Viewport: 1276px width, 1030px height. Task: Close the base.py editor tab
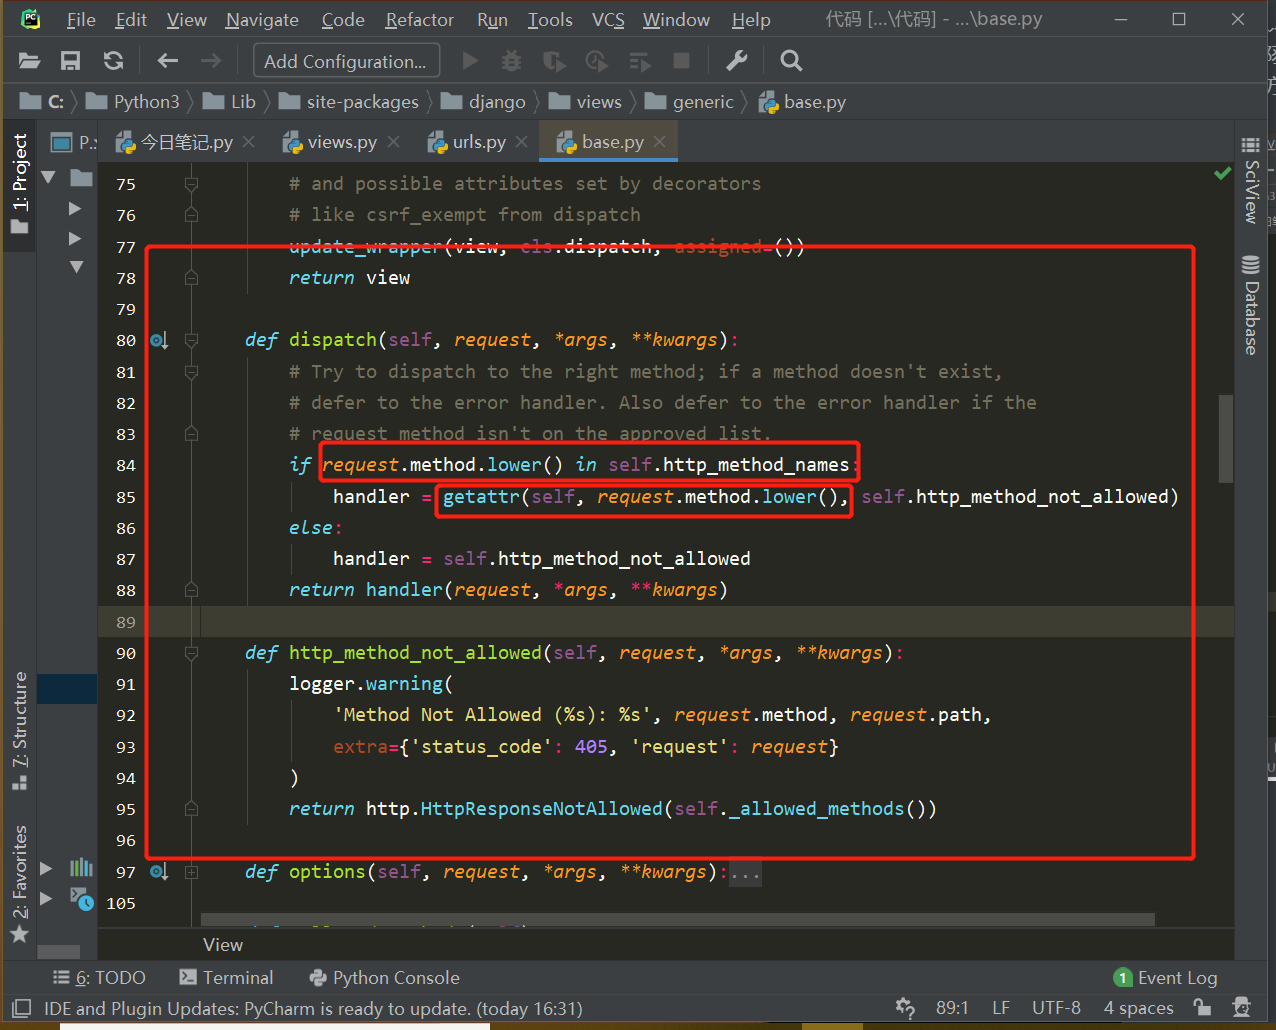pyautogui.click(x=660, y=142)
